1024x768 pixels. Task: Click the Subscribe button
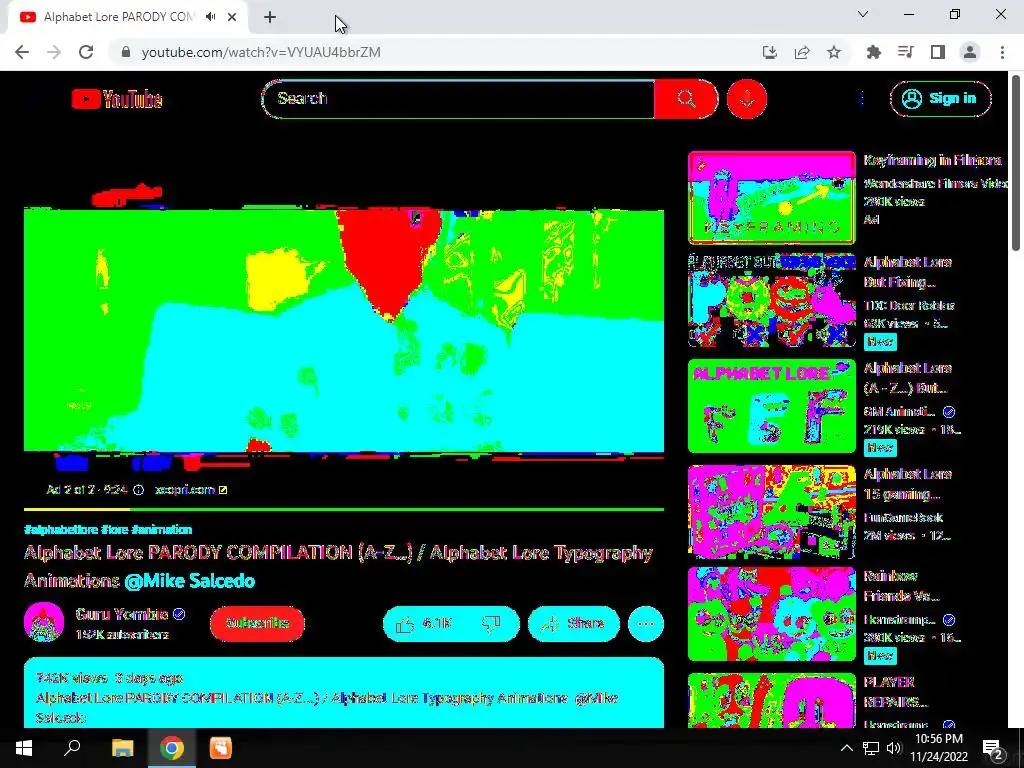257,623
